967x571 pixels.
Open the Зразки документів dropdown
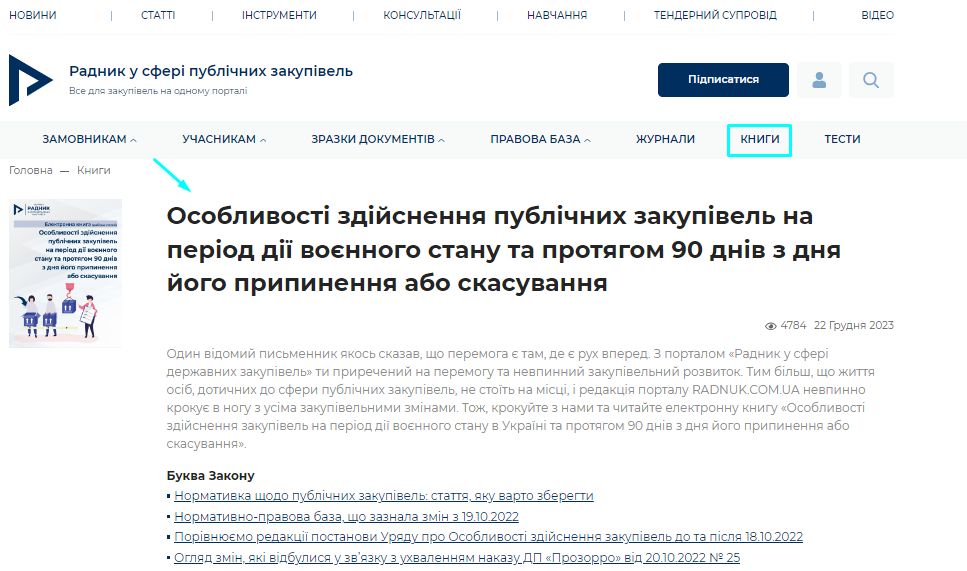click(x=377, y=139)
